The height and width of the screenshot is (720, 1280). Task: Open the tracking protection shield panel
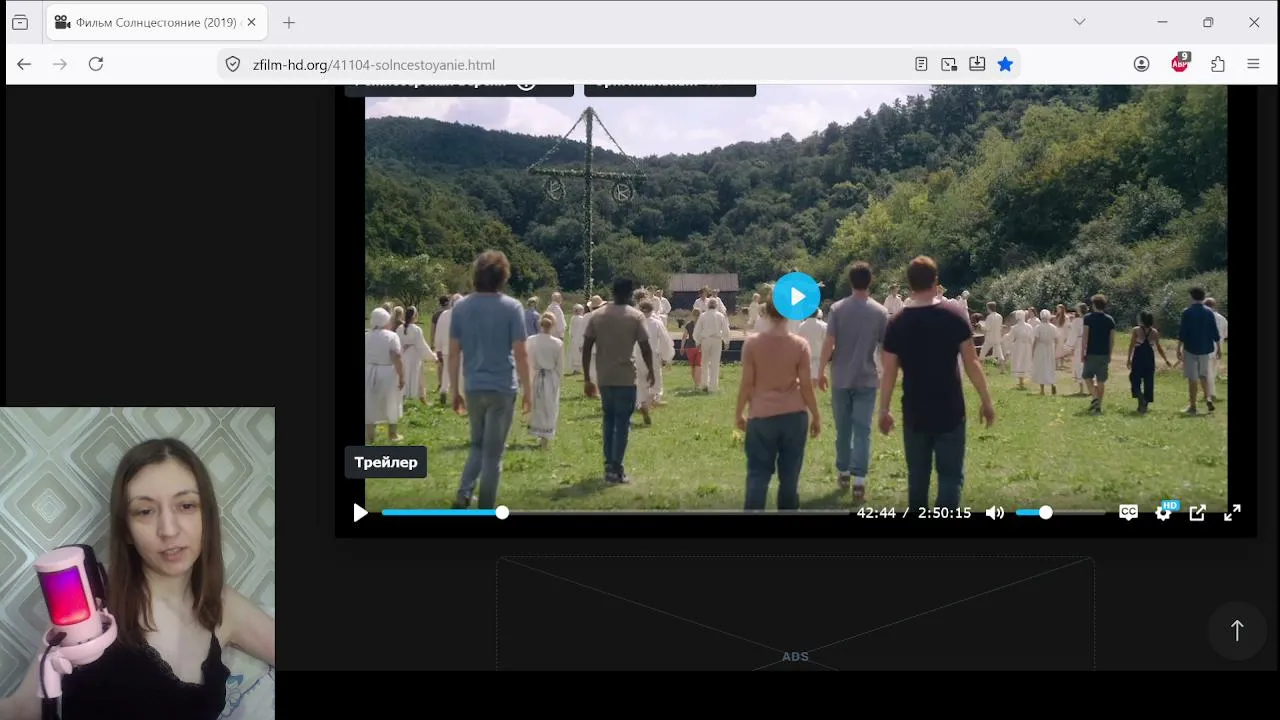(233, 64)
